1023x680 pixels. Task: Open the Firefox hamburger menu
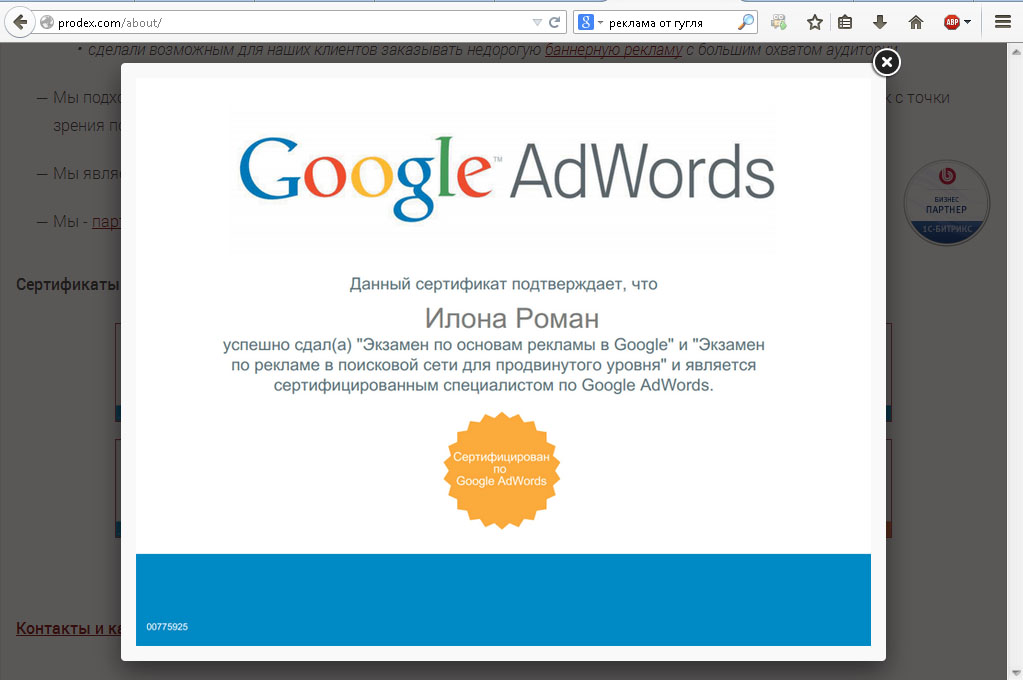[1003, 23]
